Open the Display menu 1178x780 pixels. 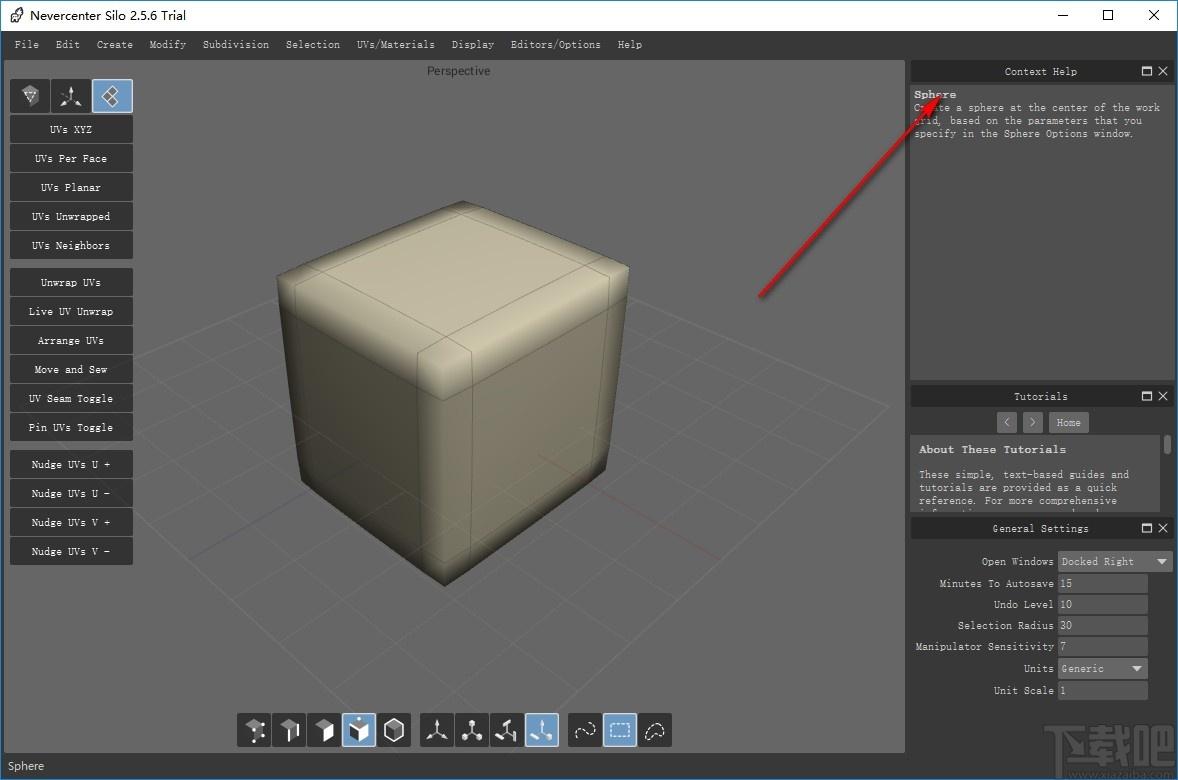(473, 44)
